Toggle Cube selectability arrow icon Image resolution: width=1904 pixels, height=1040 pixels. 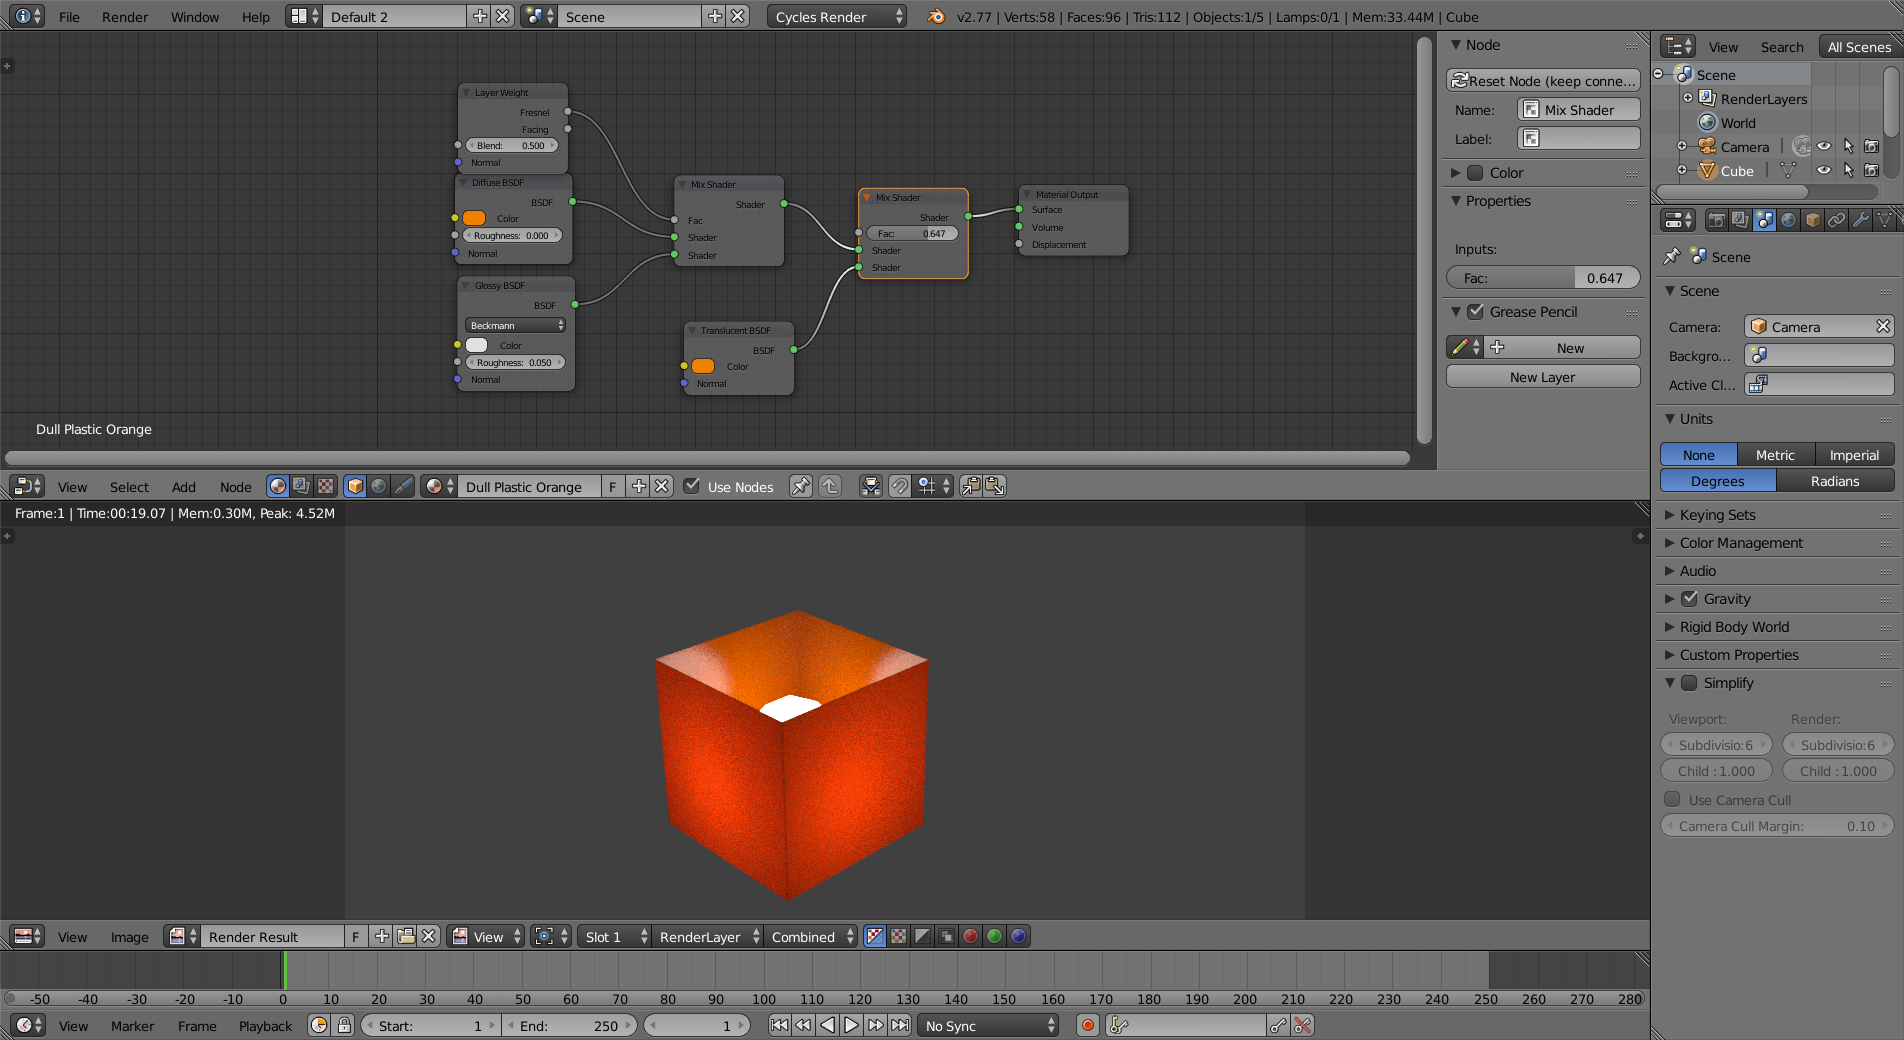click(x=1848, y=171)
